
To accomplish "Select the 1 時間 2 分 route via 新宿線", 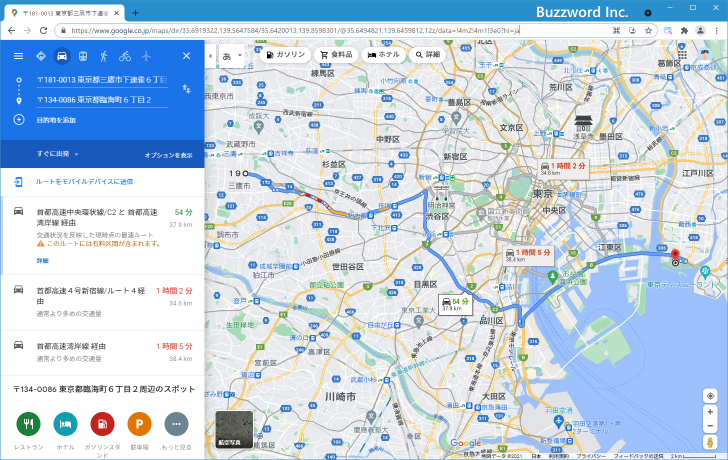I will [103, 302].
